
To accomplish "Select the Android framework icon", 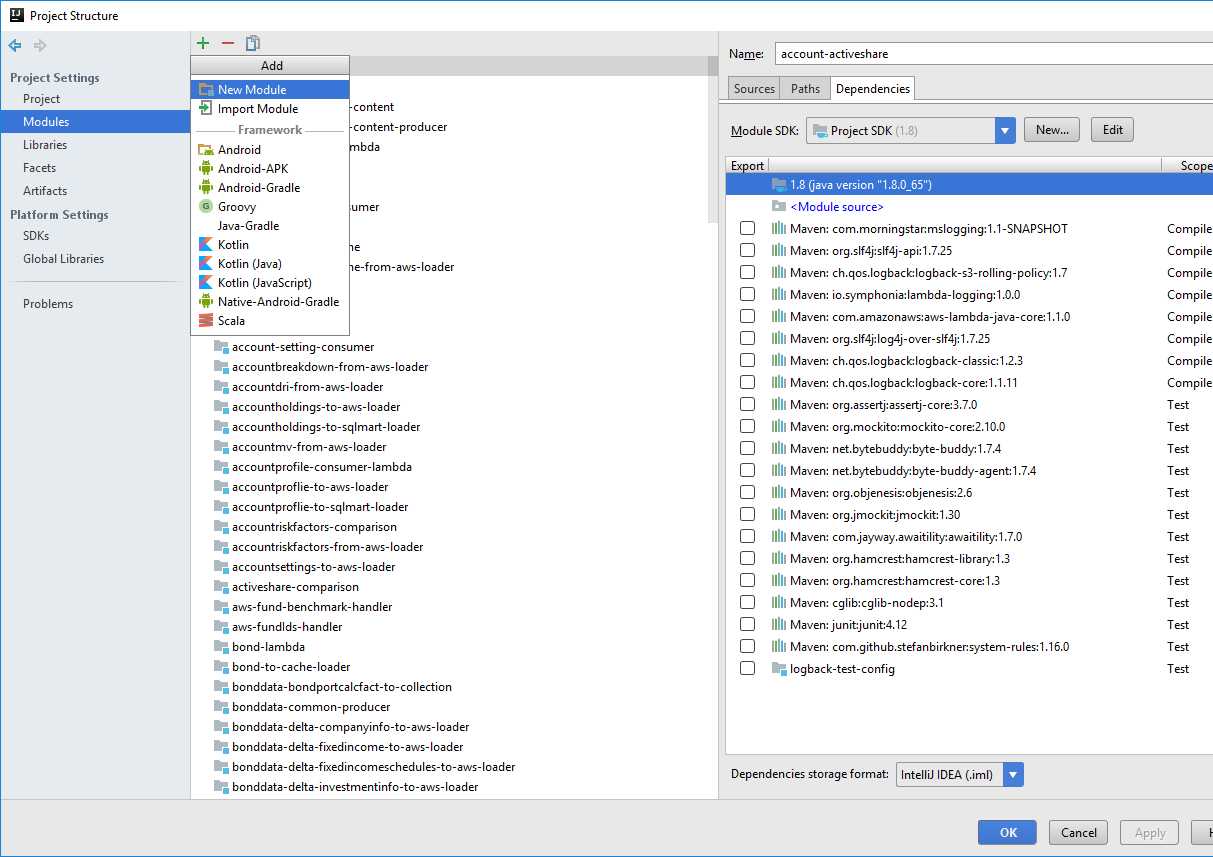I will (206, 150).
